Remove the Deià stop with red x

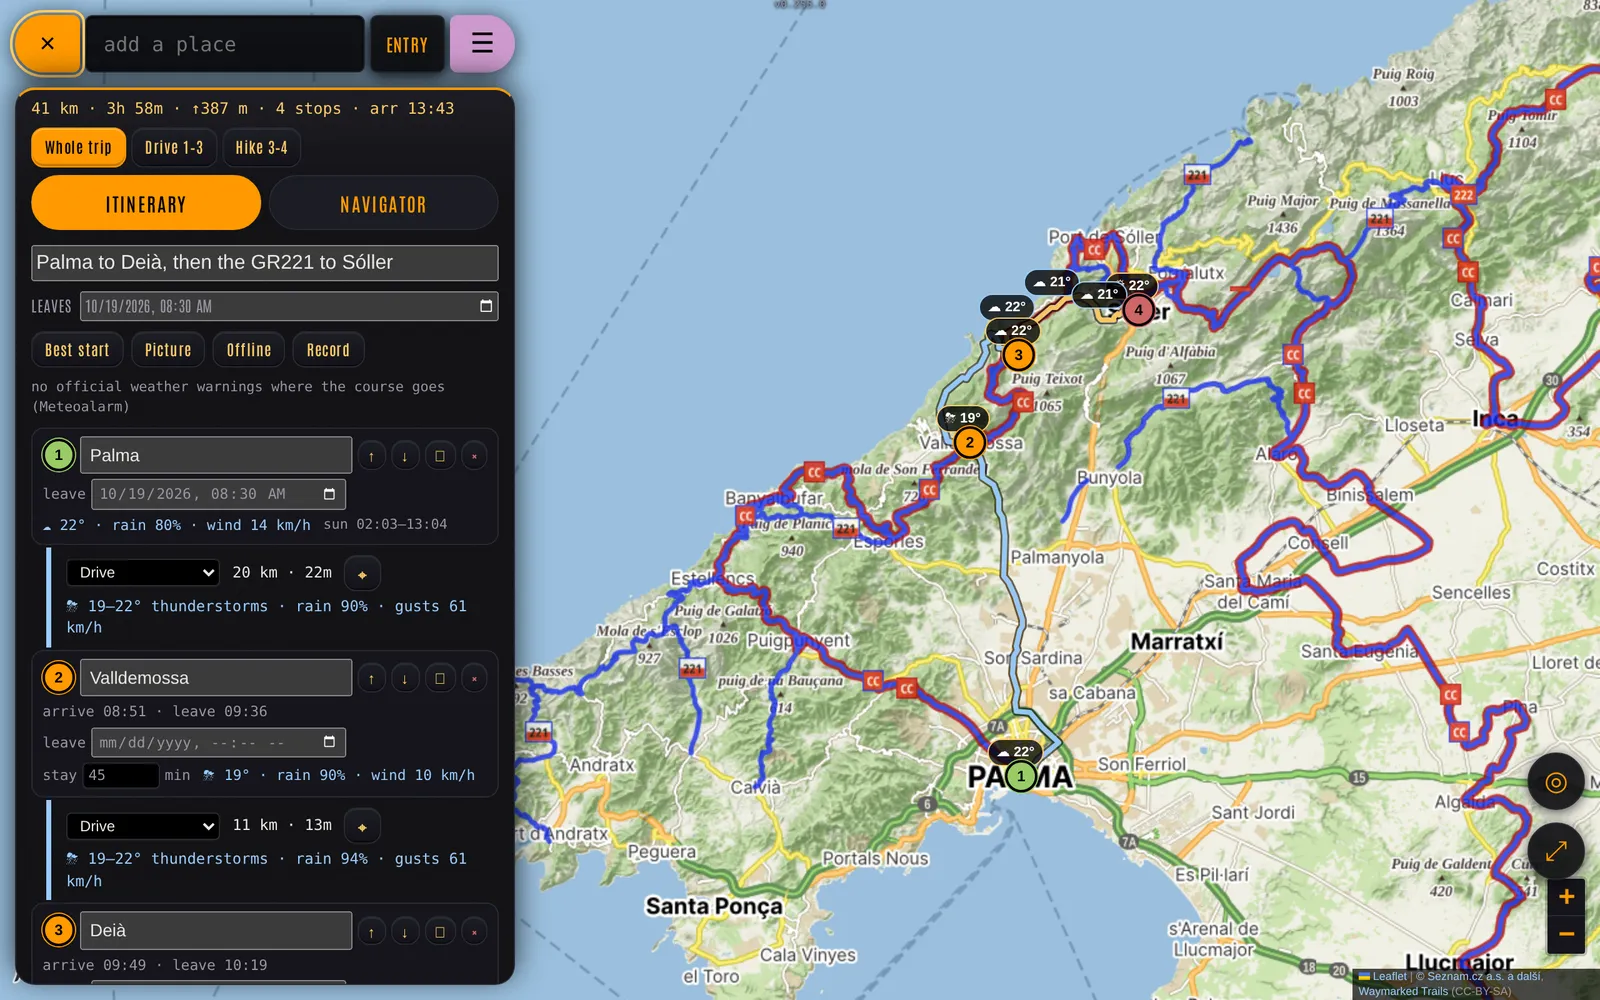[x=474, y=932]
